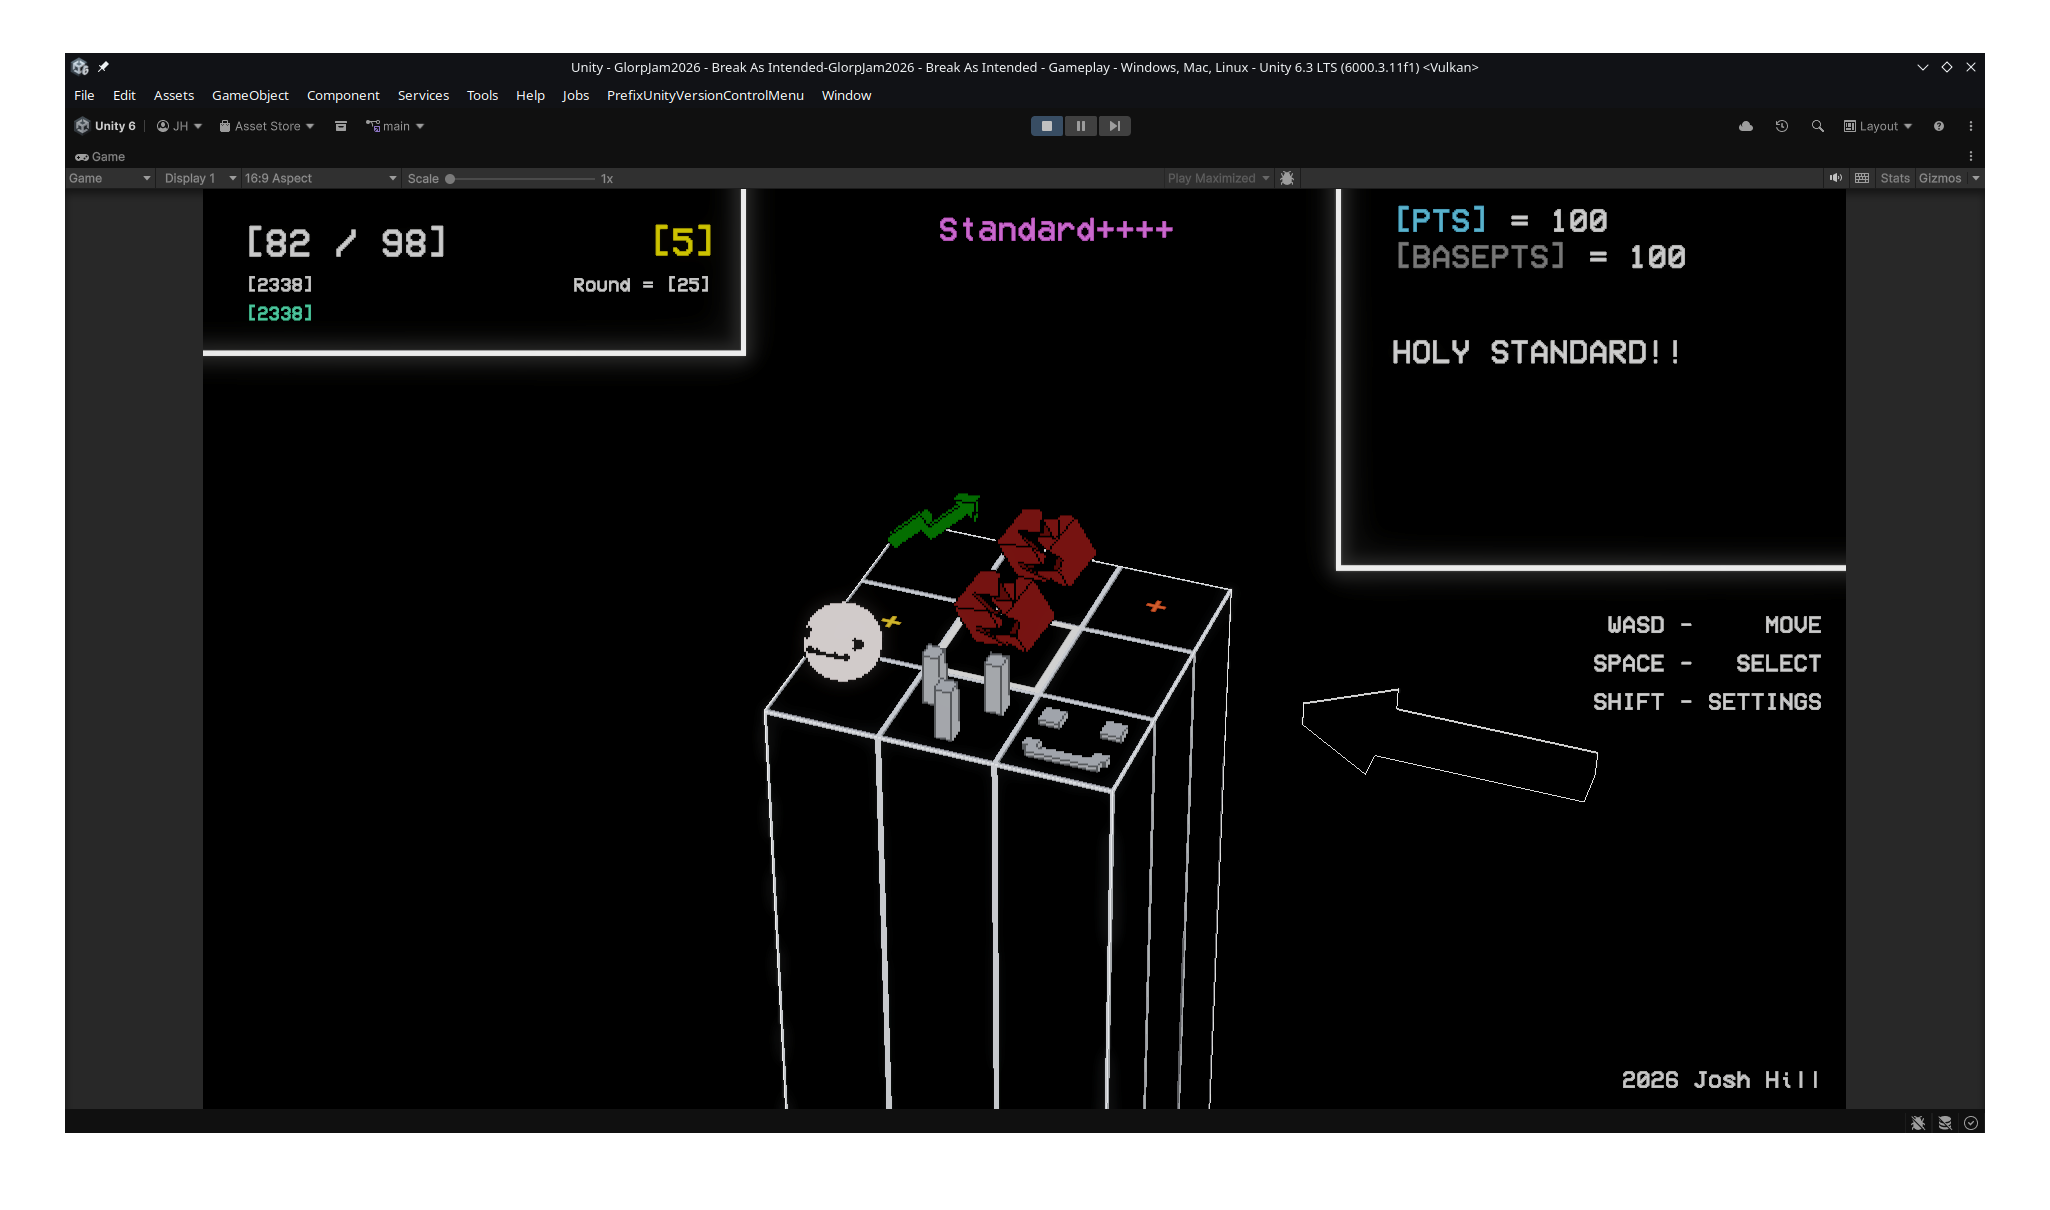Open the GameObject menu
2050x1210 pixels.
[x=250, y=95]
